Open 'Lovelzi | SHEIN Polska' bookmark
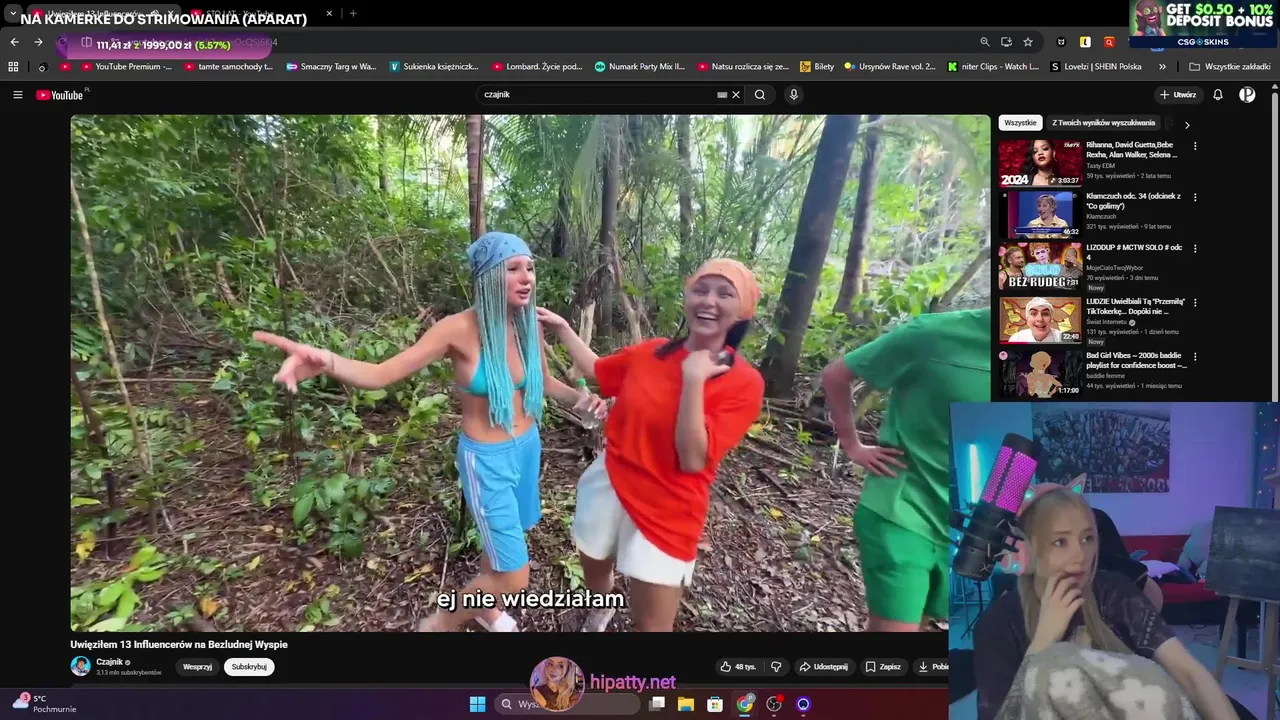1280x720 pixels. tap(1096, 67)
